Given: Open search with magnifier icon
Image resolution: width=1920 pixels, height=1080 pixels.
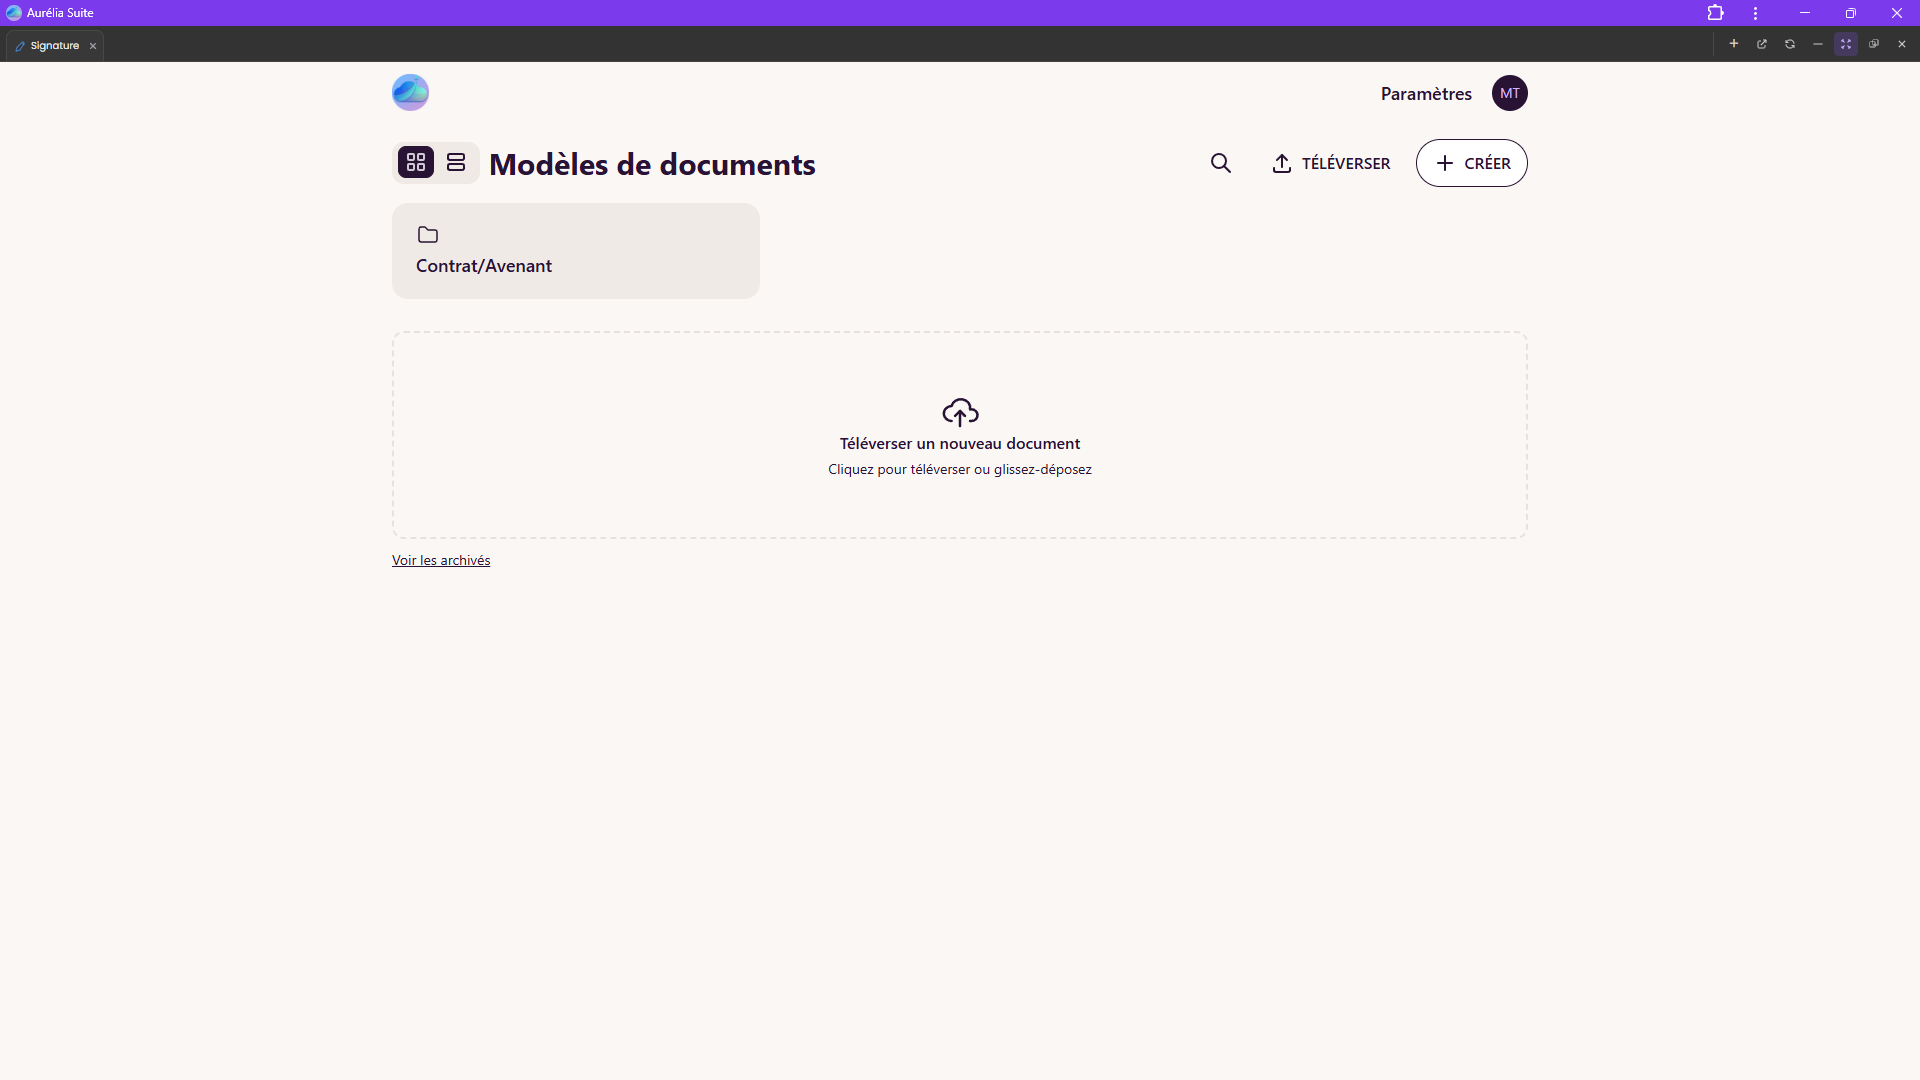Looking at the screenshot, I should [x=1221, y=163].
